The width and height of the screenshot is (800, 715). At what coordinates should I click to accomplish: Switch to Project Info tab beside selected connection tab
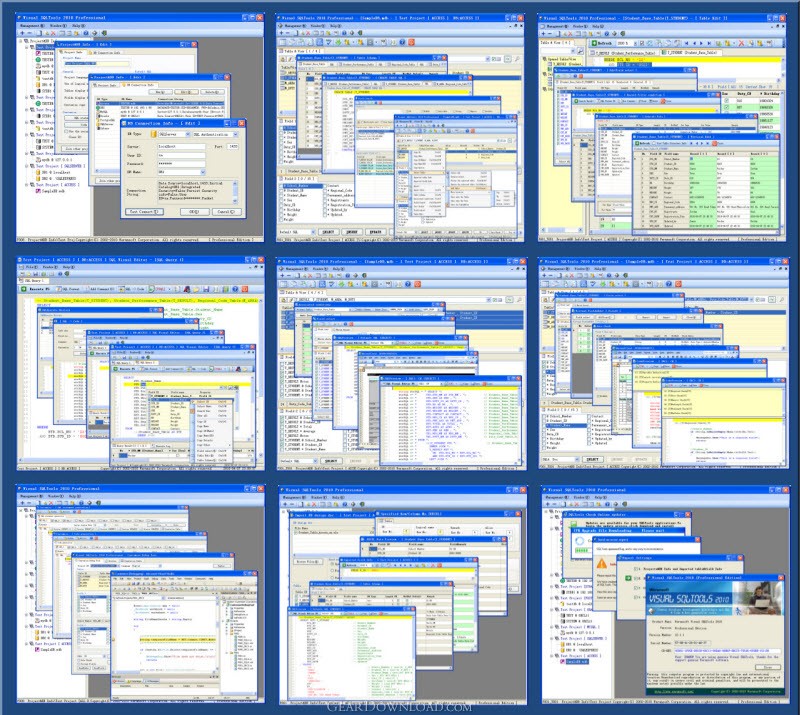point(105,85)
